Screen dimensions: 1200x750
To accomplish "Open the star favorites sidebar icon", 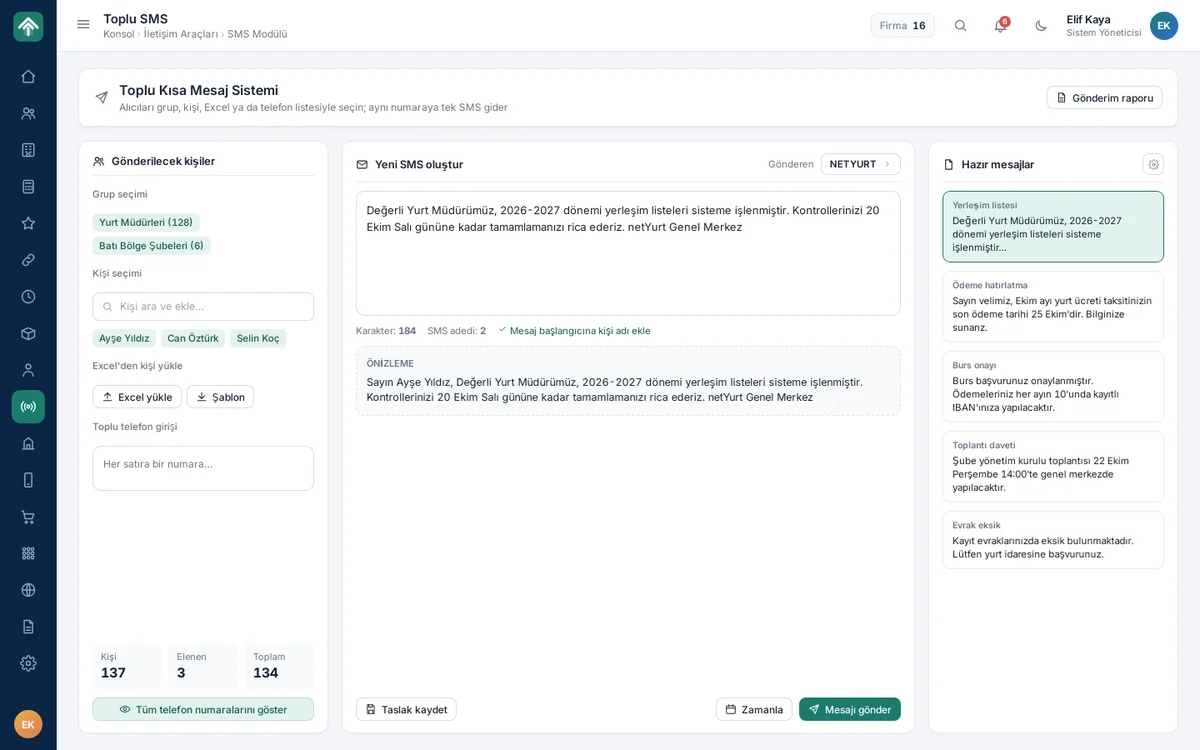I will point(28,223).
